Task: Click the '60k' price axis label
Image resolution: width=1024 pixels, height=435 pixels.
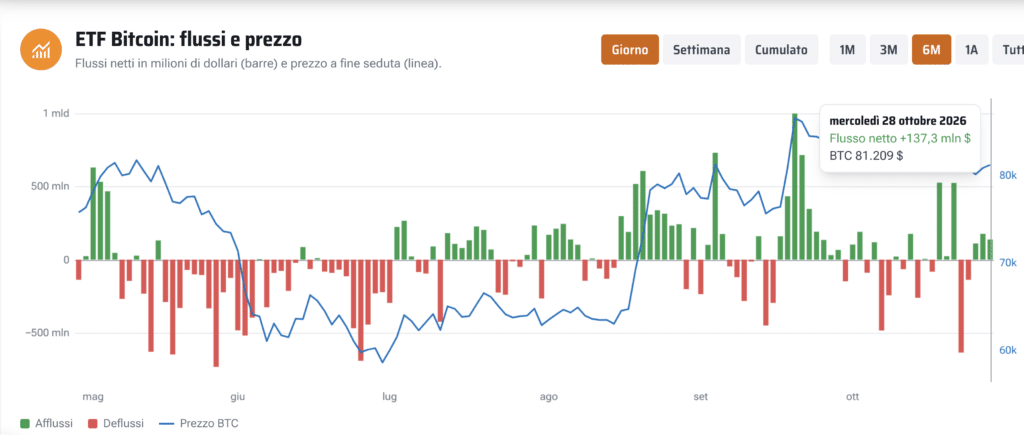Action: [1008, 350]
